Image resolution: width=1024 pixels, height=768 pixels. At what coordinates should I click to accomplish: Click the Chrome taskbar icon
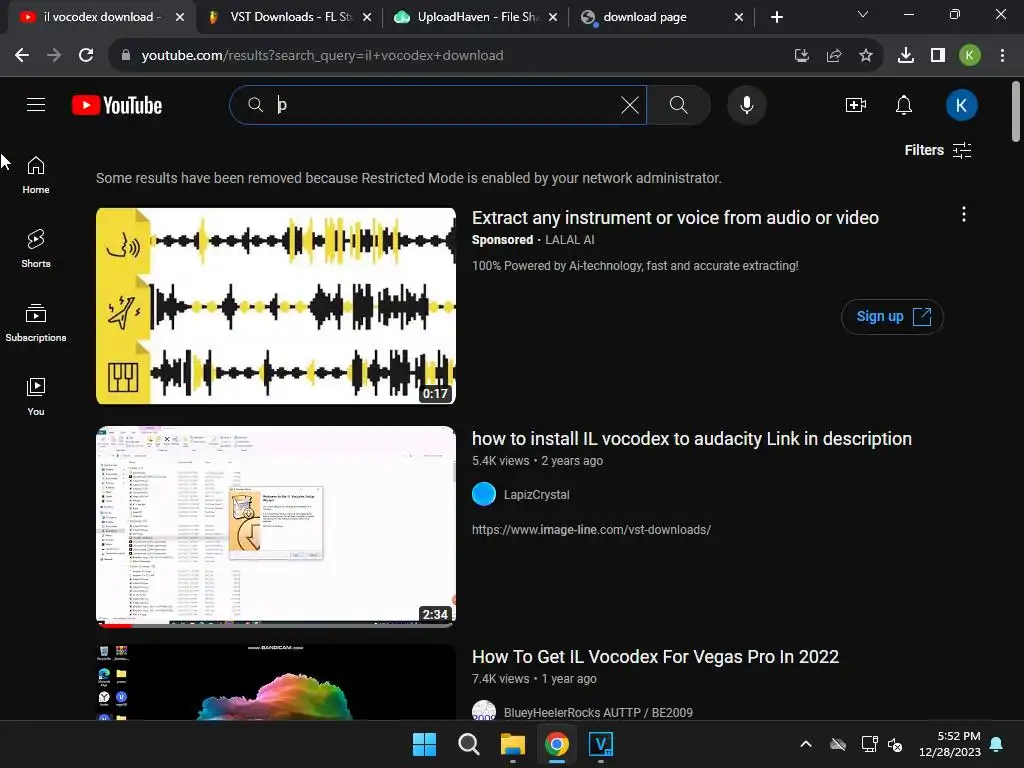pos(557,744)
